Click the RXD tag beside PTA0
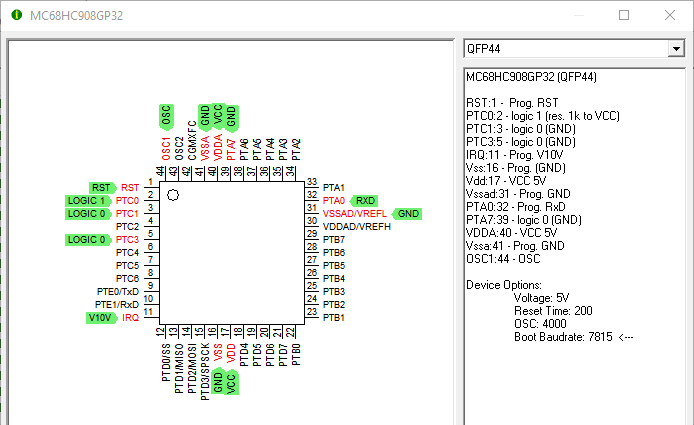 click(365, 201)
